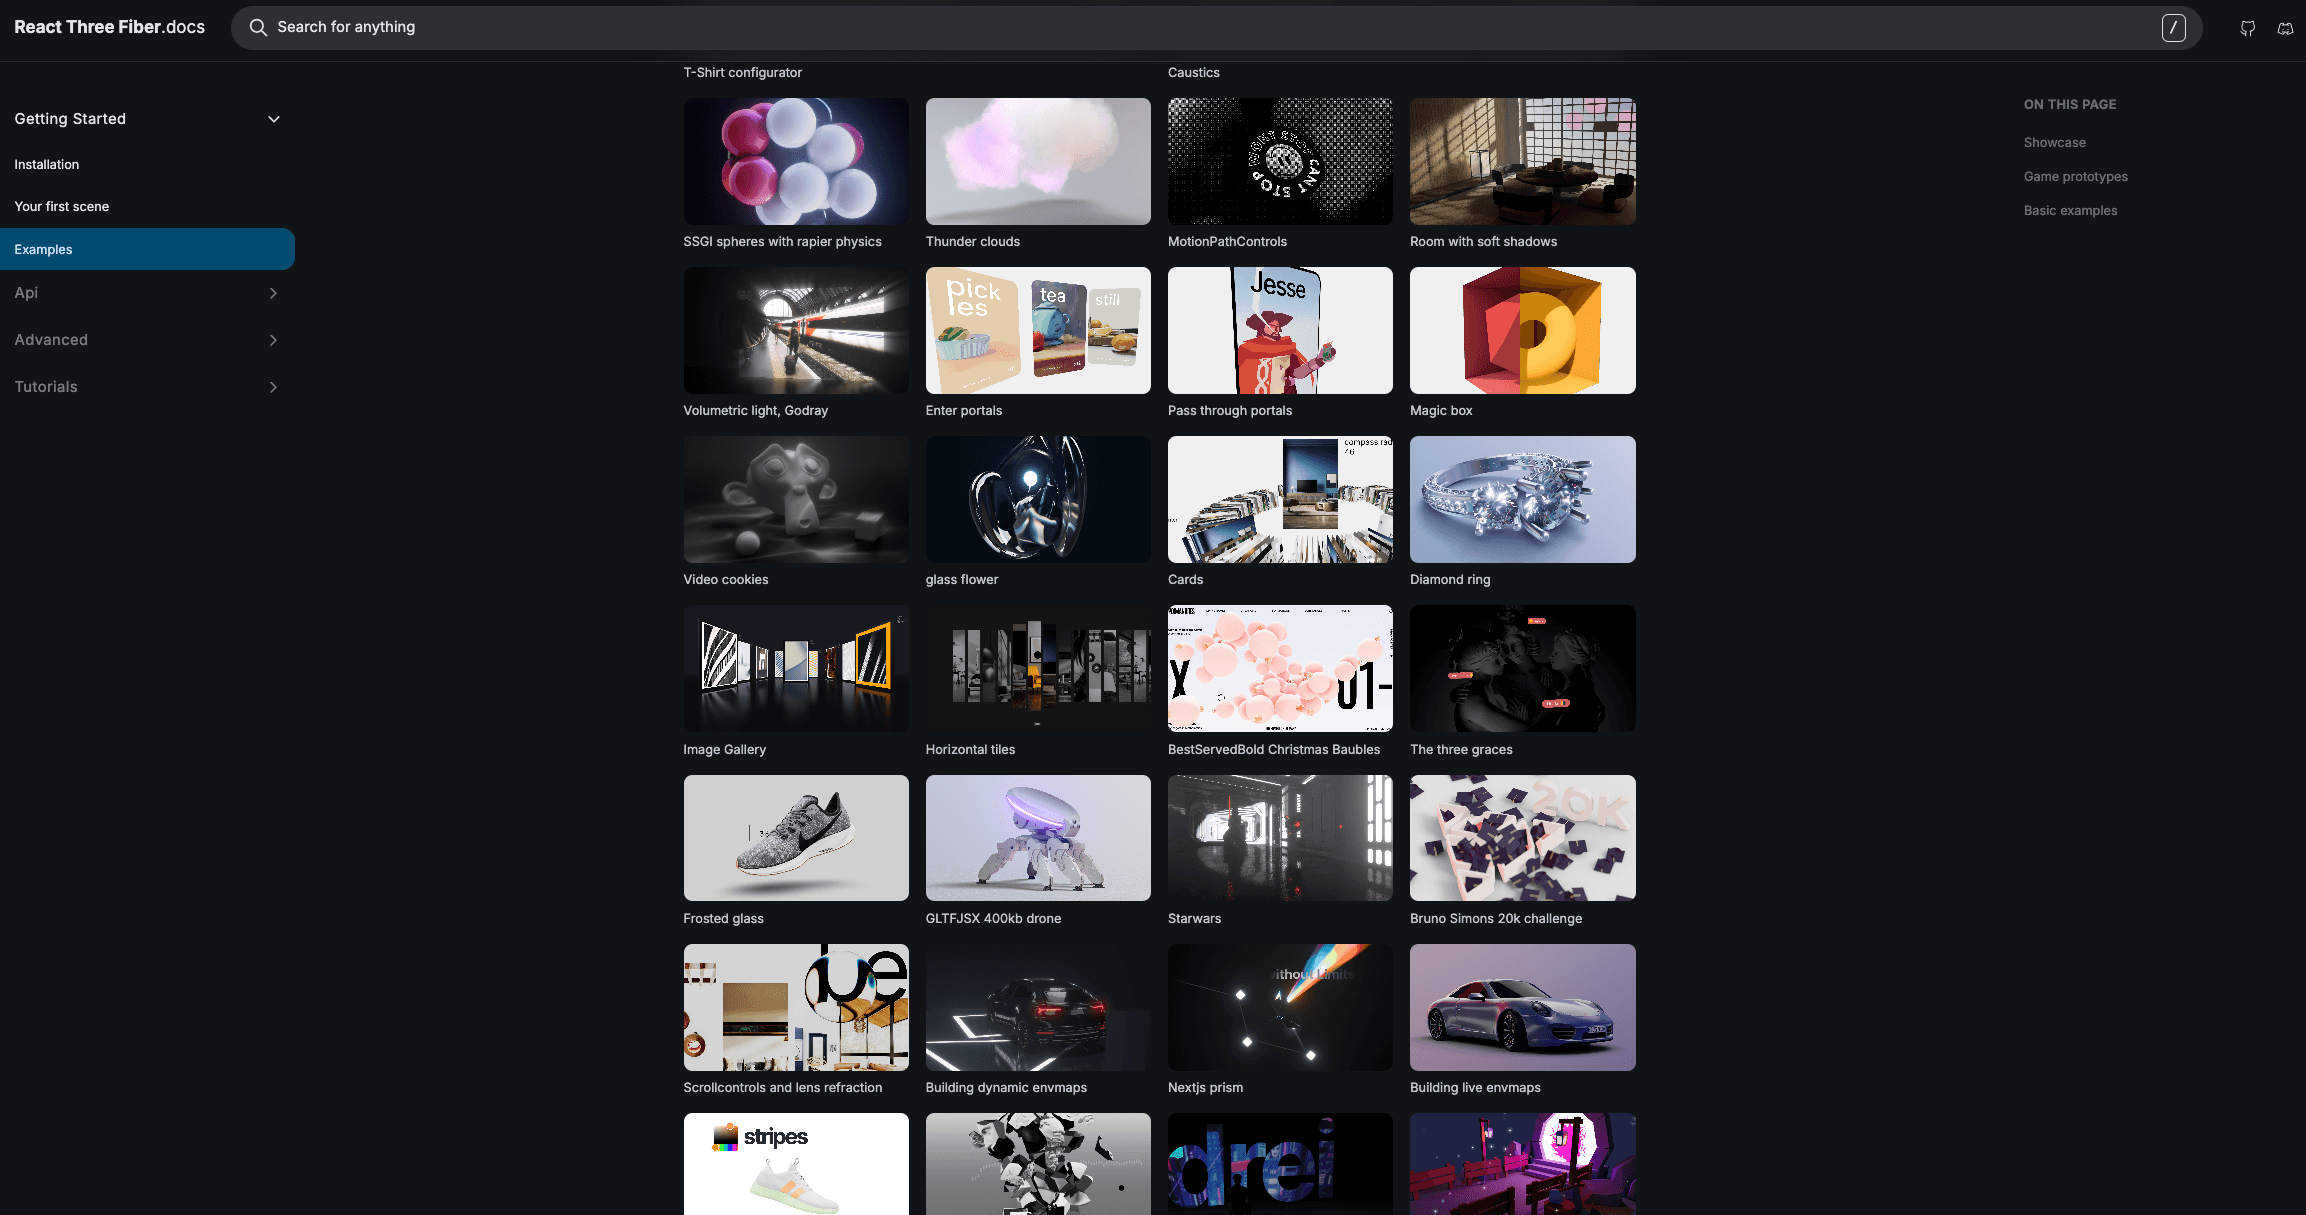The width and height of the screenshot is (2306, 1215).
Task: Expand the Tutorials section arrow icon
Action: pos(273,387)
